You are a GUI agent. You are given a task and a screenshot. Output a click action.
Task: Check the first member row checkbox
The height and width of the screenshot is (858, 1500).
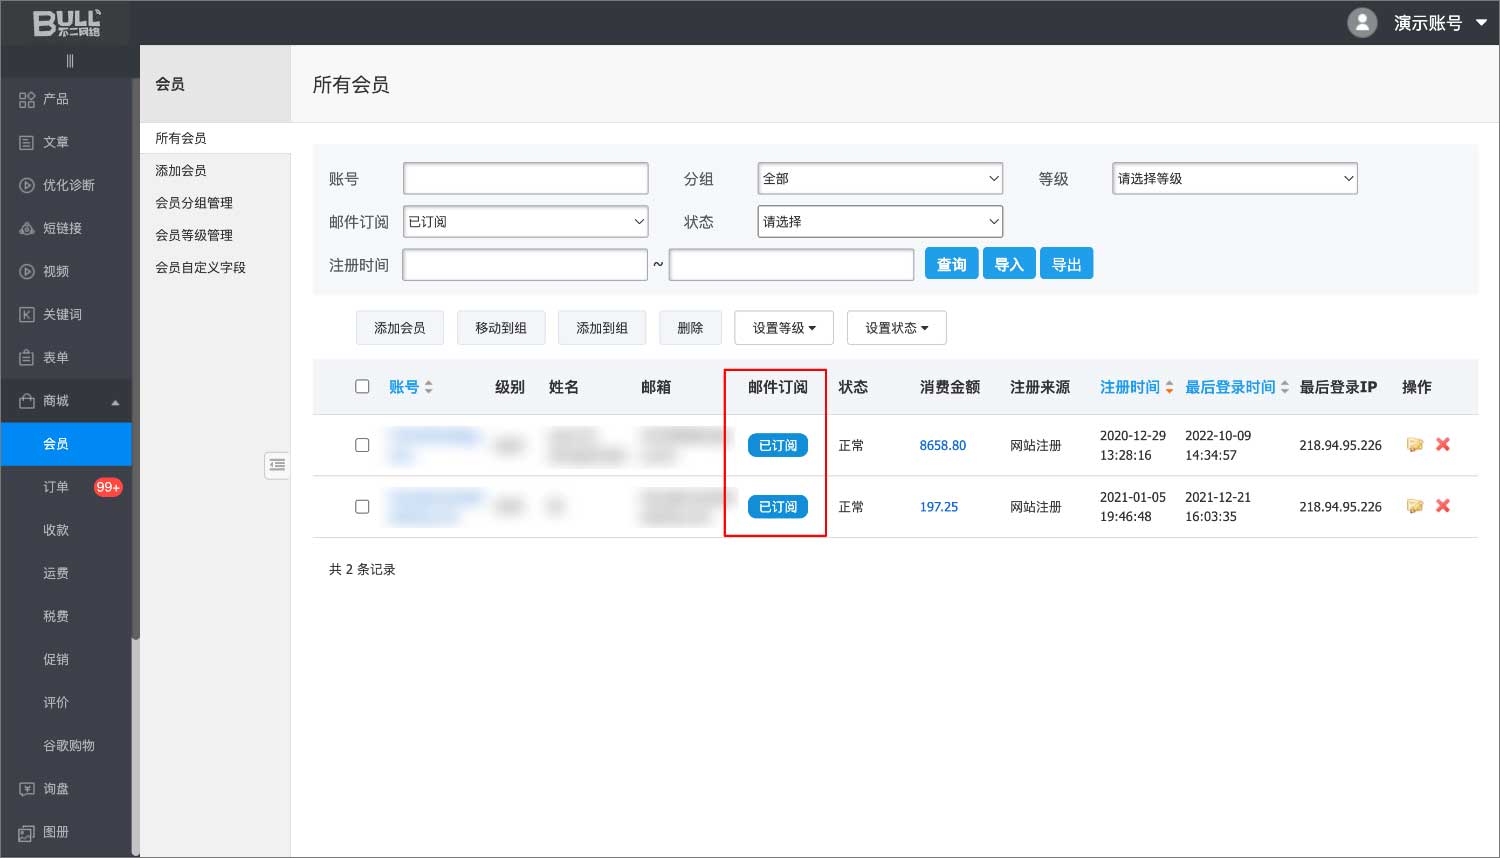362,445
